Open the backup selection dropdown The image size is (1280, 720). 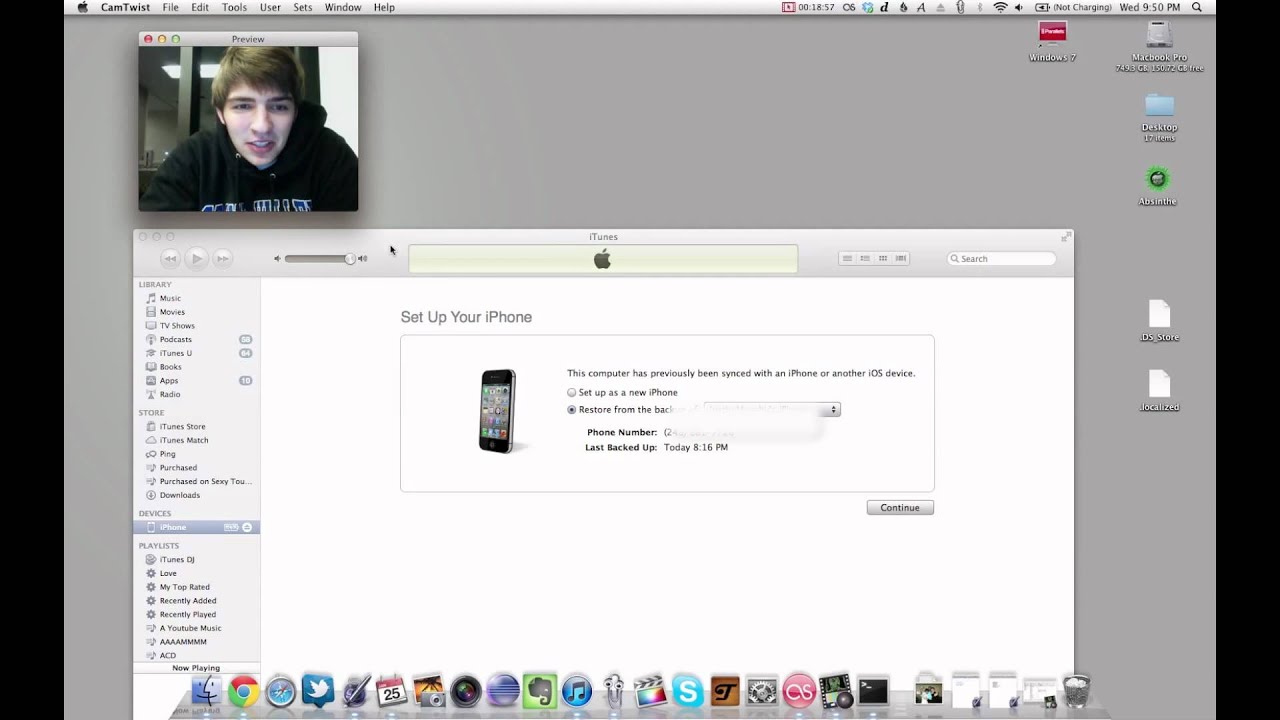[772, 410]
